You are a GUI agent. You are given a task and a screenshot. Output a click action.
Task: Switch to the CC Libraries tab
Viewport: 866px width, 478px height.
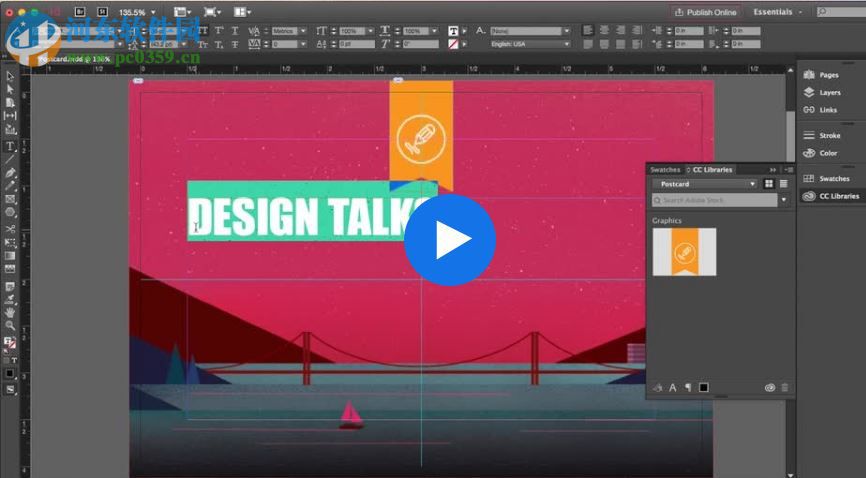pos(712,170)
